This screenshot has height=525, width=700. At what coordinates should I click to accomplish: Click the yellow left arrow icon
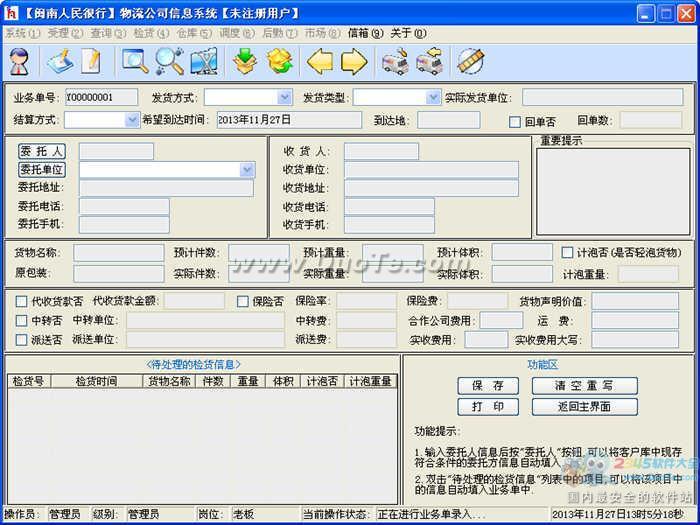coord(320,61)
